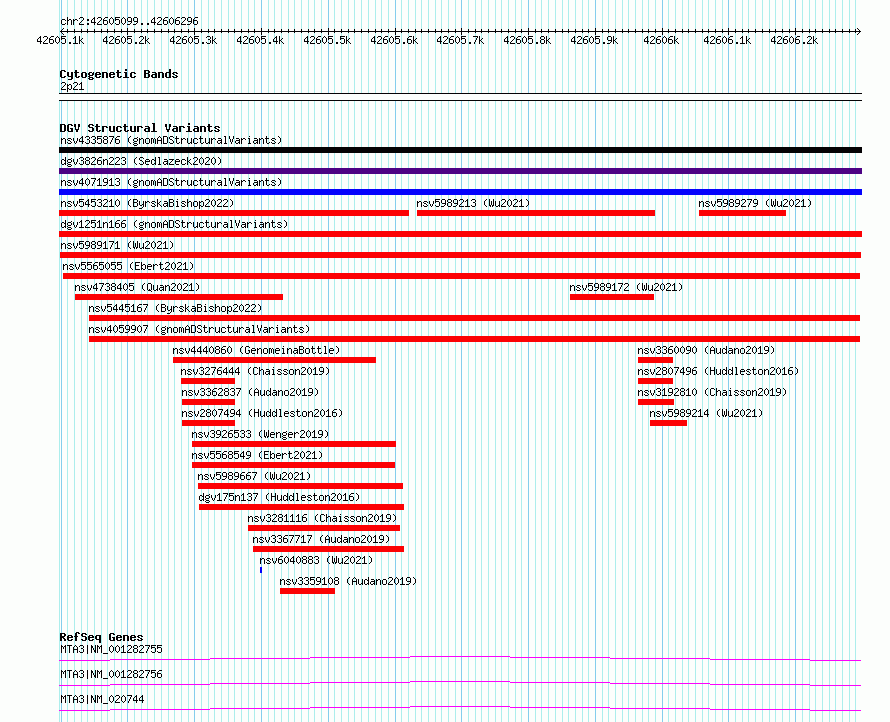This screenshot has height=722, width=890.
Task: Click ruler tick labeled 42605.8k
Action: point(527,40)
